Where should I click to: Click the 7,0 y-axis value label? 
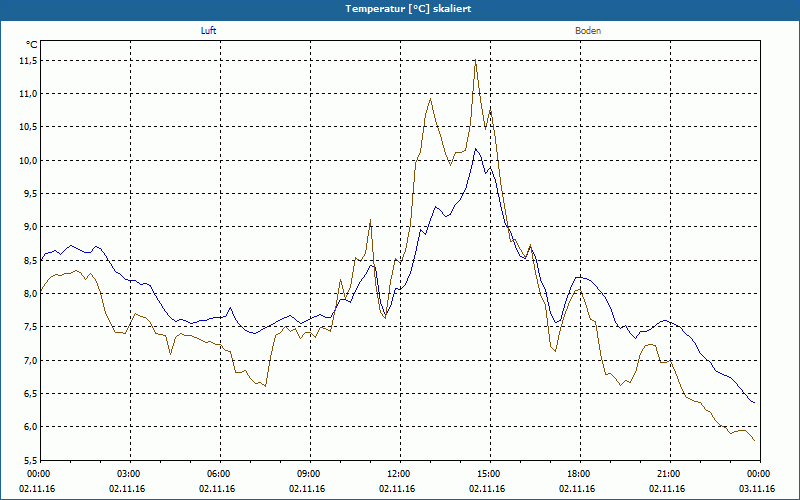28,360
